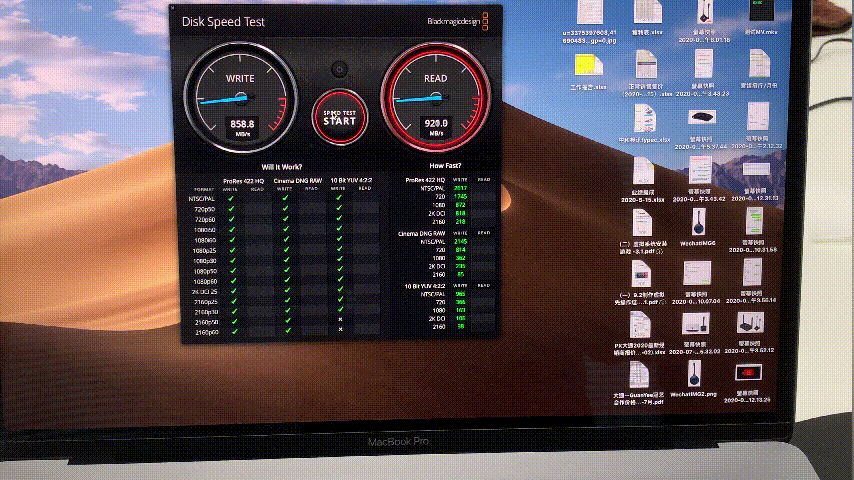Select the Disk Speed Test window title

(223, 22)
